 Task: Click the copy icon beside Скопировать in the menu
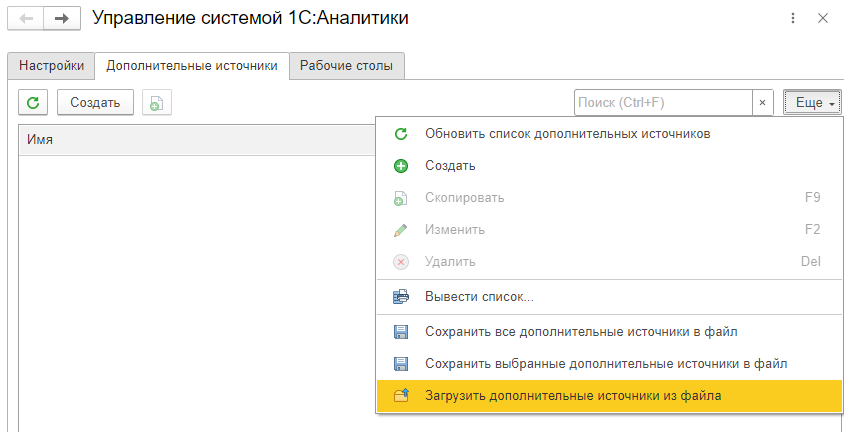[401, 198]
